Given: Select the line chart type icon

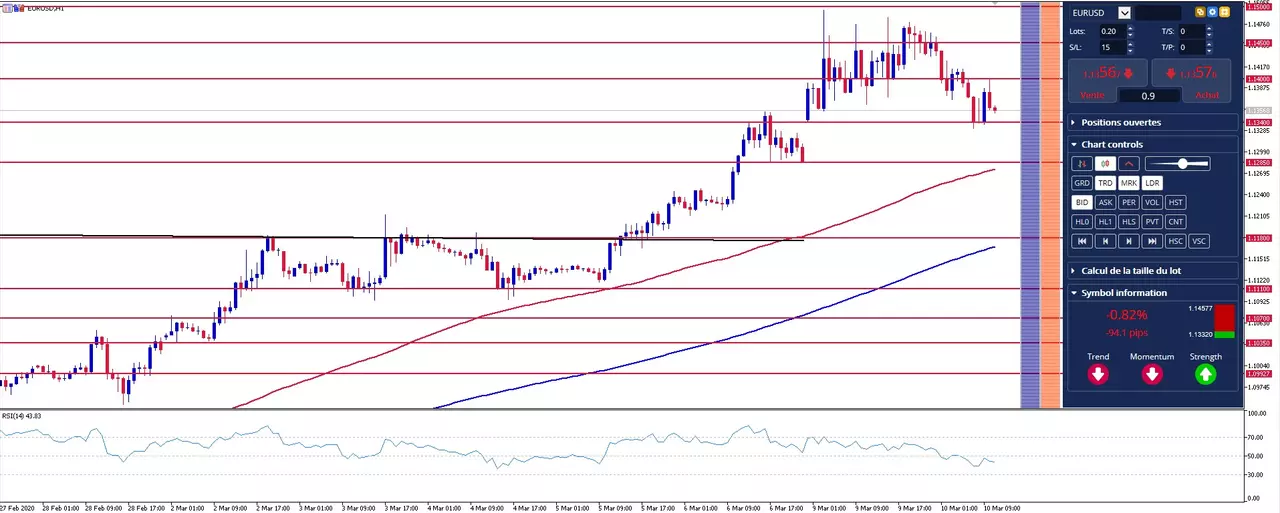Looking at the screenshot, I should point(1129,163).
